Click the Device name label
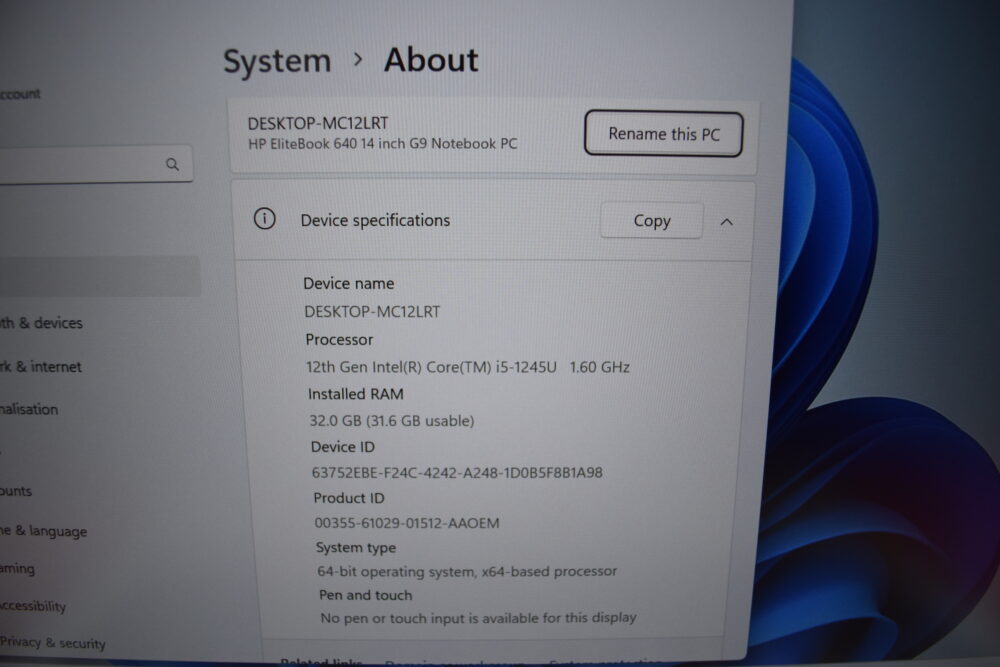 348,283
